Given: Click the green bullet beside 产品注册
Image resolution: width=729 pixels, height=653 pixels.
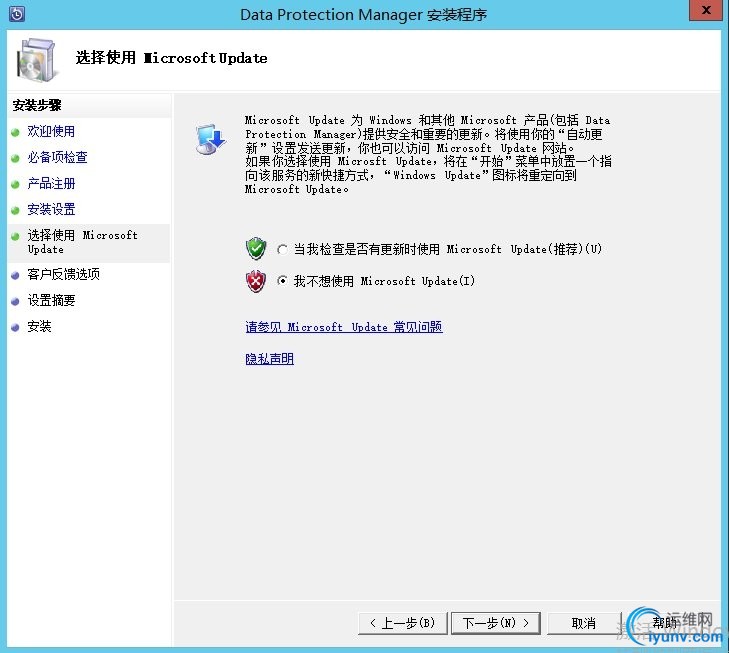Looking at the screenshot, I should [15, 185].
